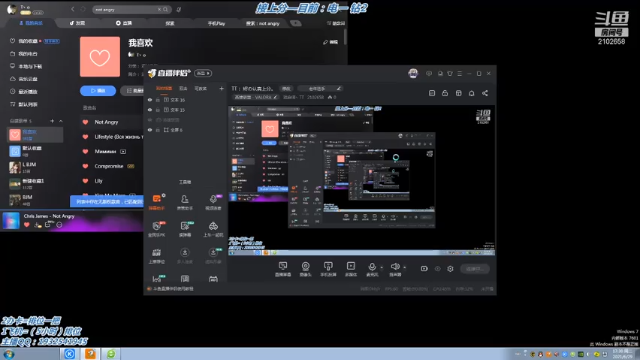640x360 pixels.
Task: Hide the 文本 16 layer with its eye icon
Action: pyautogui.click(x=150, y=100)
